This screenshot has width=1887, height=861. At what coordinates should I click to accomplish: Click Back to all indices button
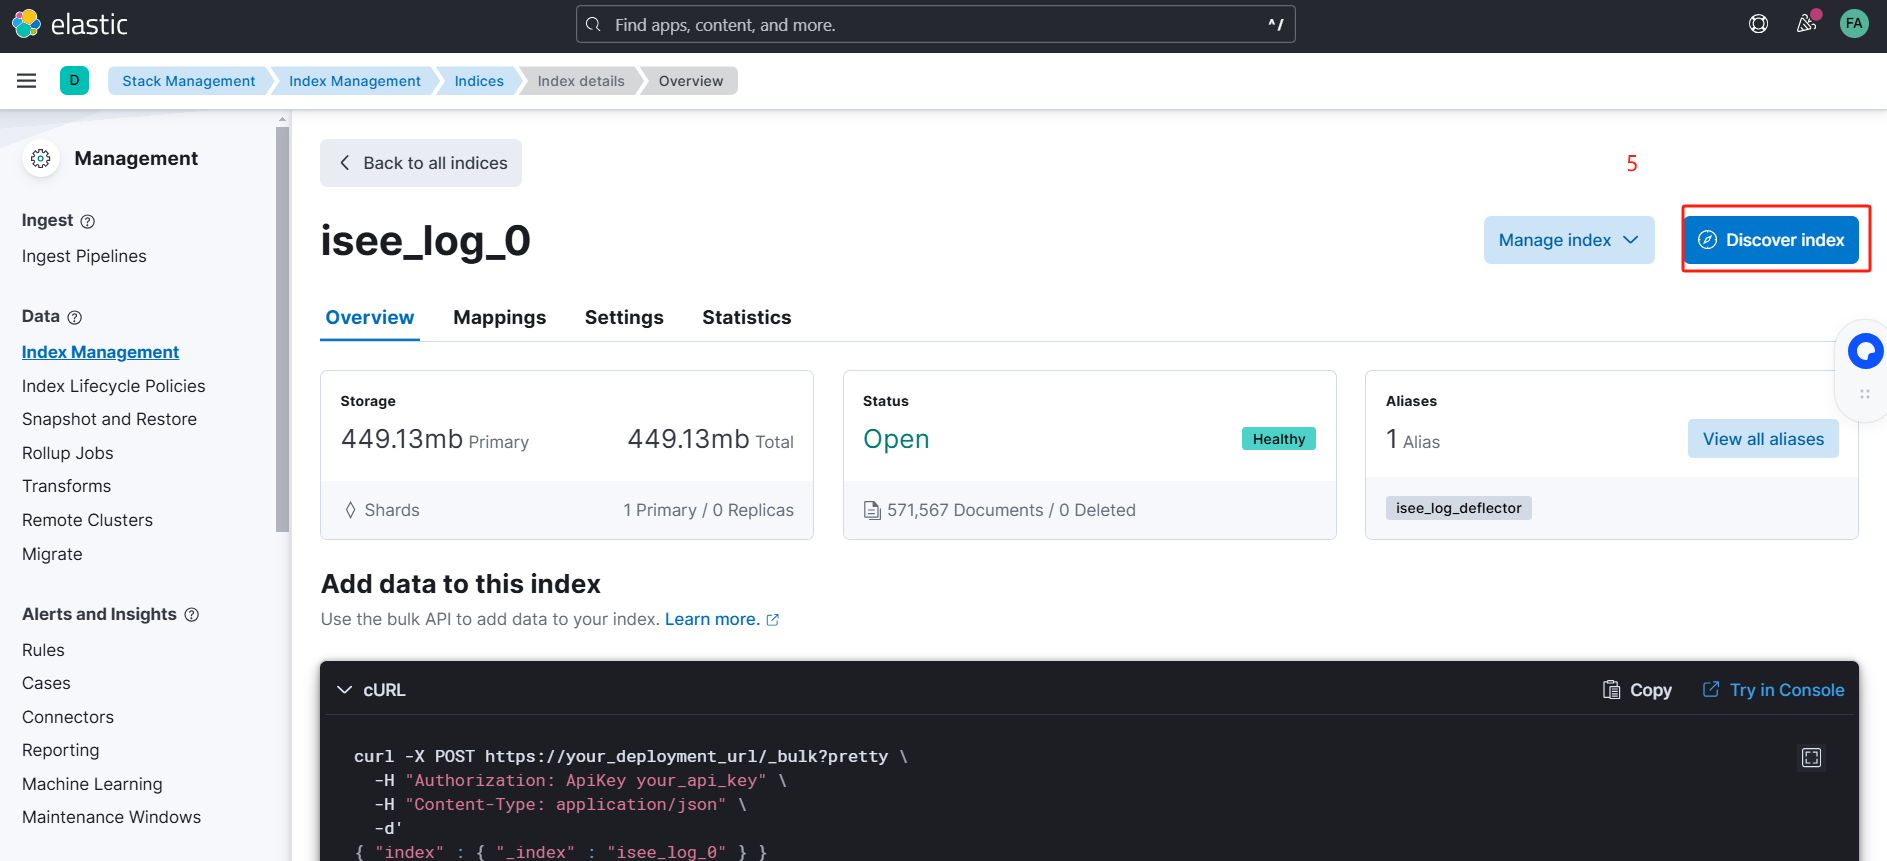click(x=421, y=163)
